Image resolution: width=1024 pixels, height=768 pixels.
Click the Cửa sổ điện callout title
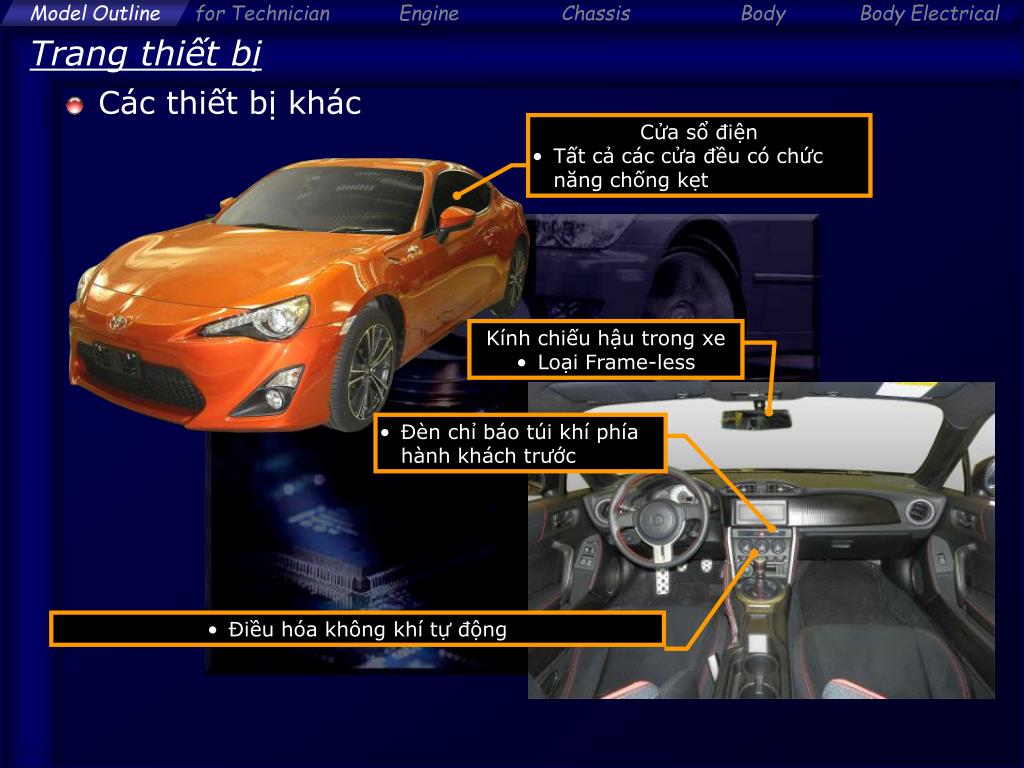pyautogui.click(x=698, y=132)
